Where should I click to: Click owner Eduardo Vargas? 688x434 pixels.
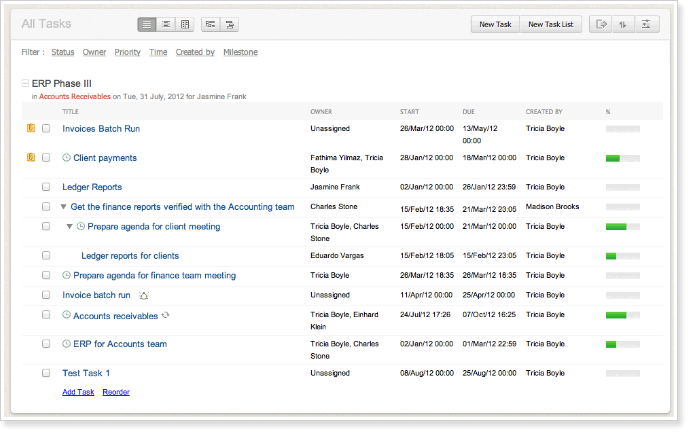click(337, 255)
